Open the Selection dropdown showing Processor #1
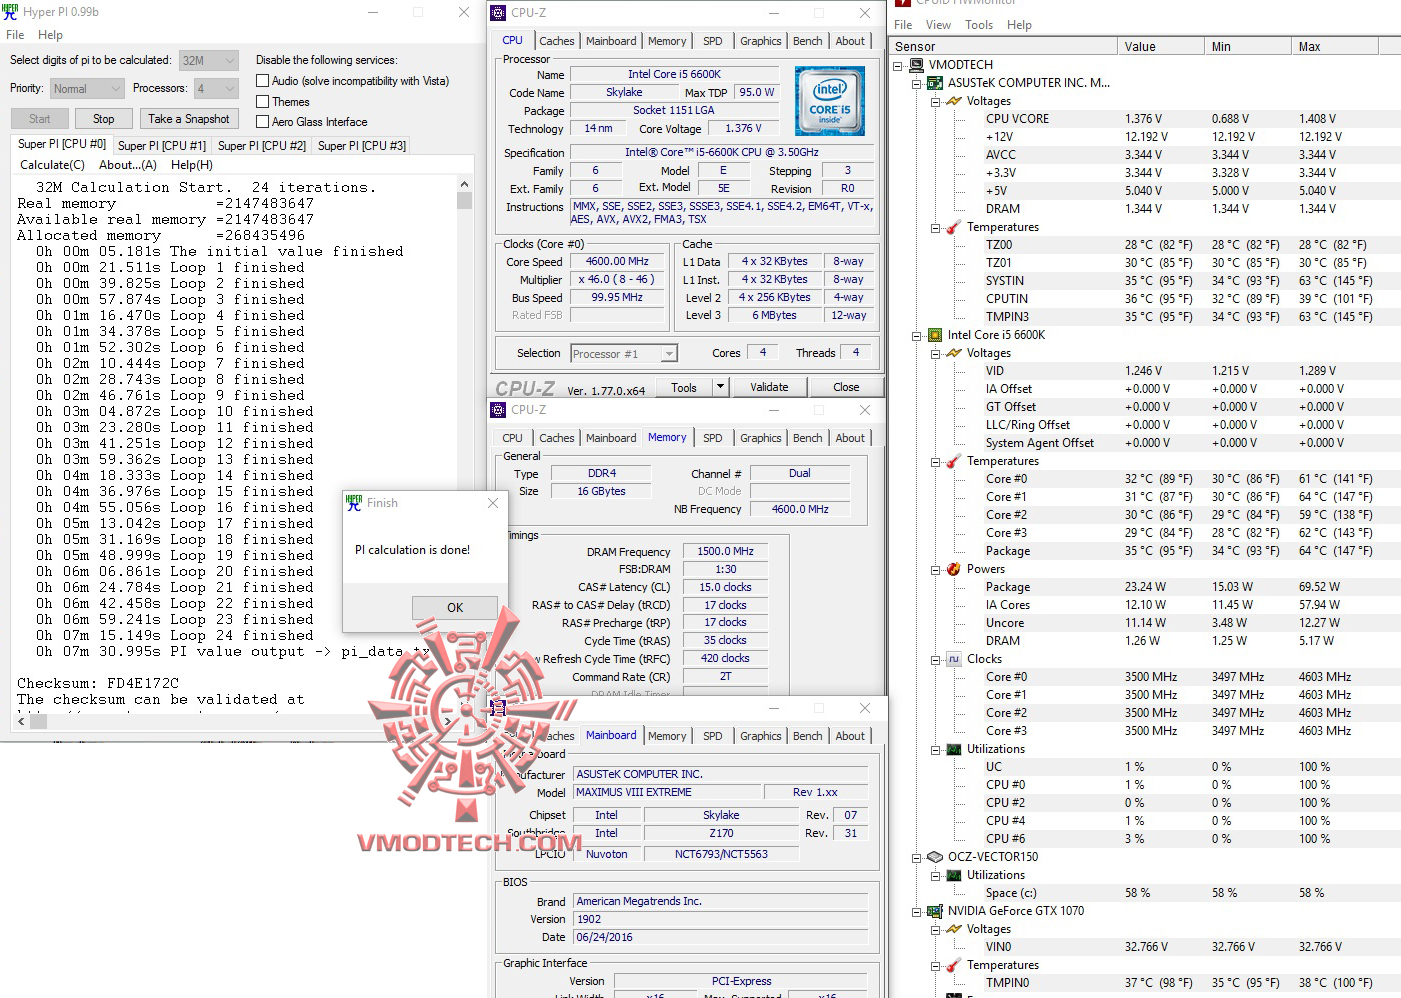This screenshot has height=998, width=1401. (x=624, y=353)
